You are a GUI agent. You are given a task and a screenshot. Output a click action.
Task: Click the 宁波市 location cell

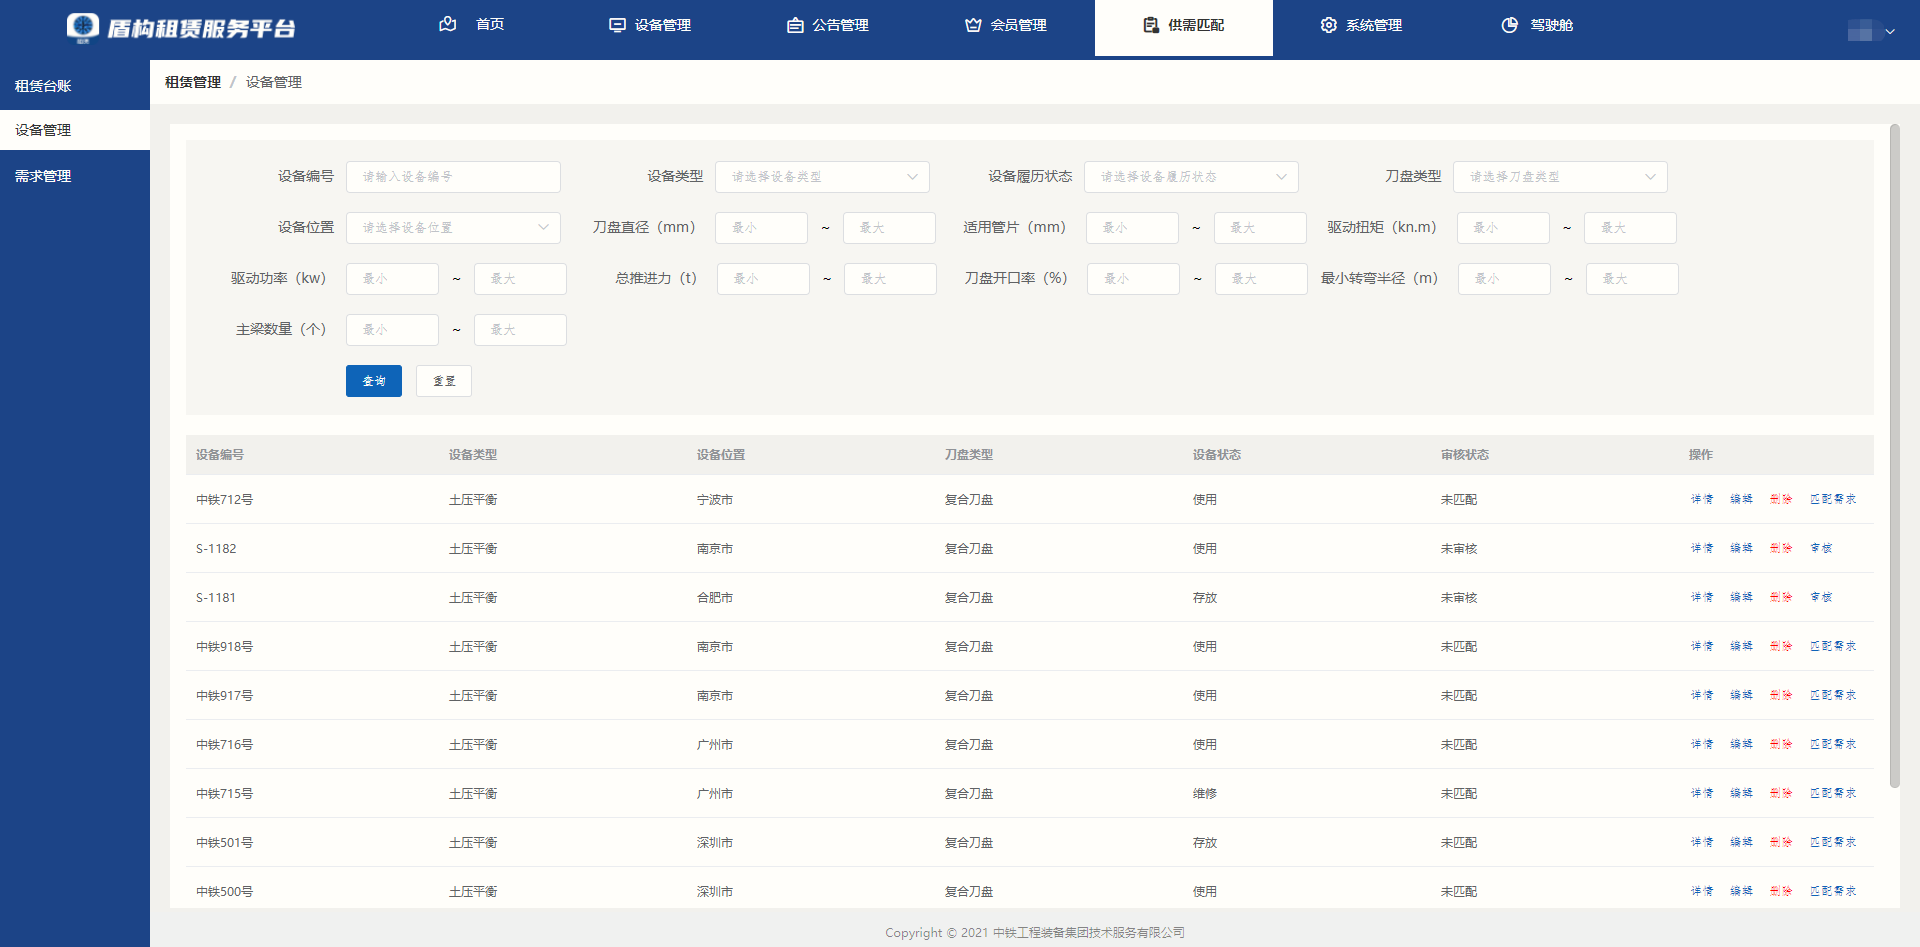point(715,500)
